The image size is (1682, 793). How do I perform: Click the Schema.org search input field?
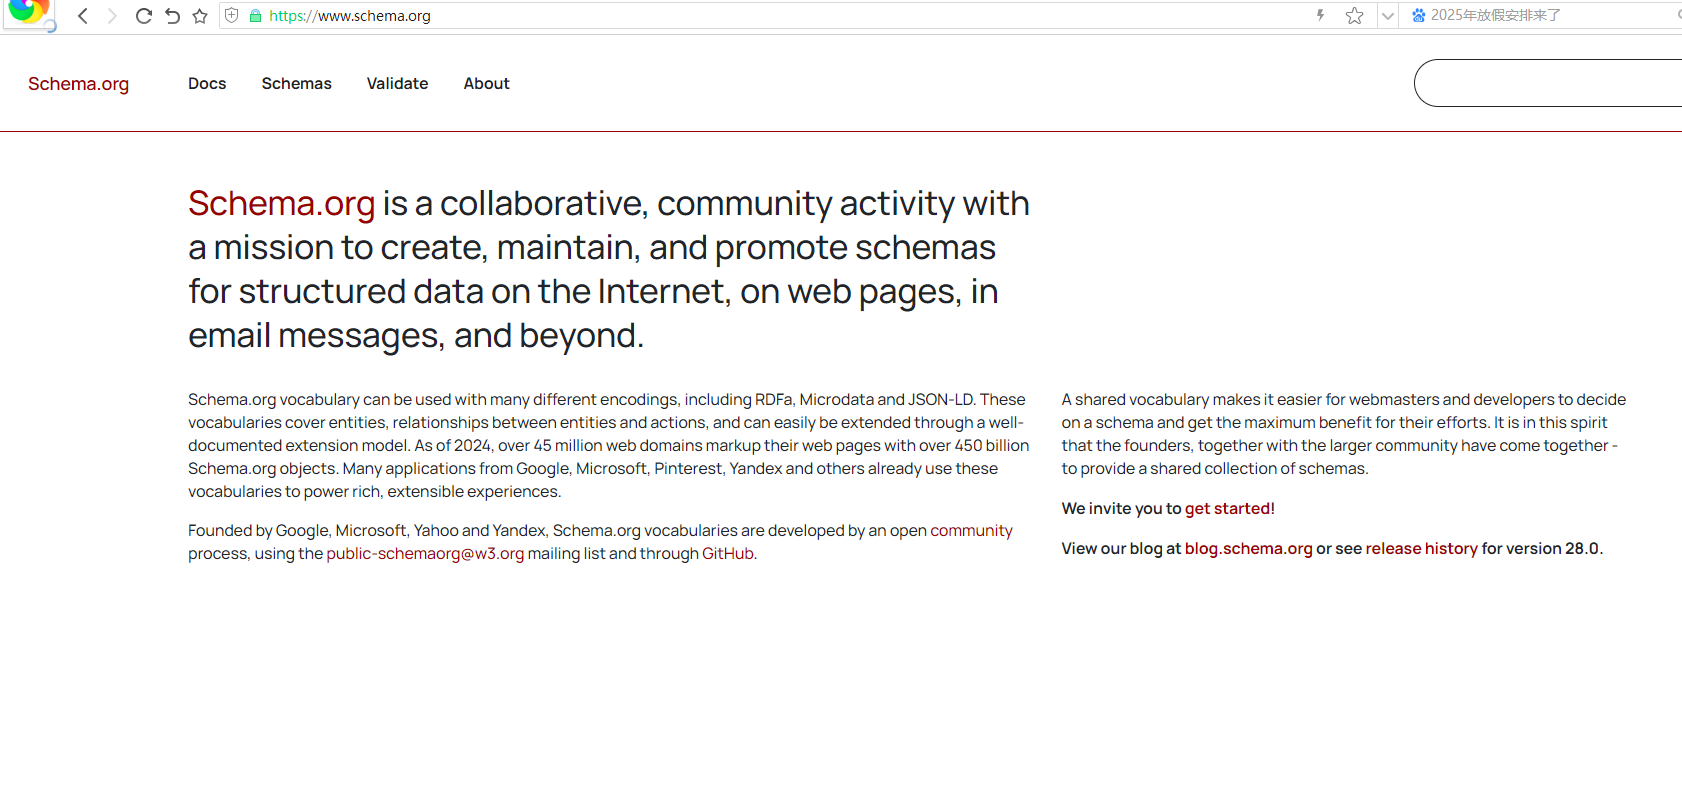1548,83
